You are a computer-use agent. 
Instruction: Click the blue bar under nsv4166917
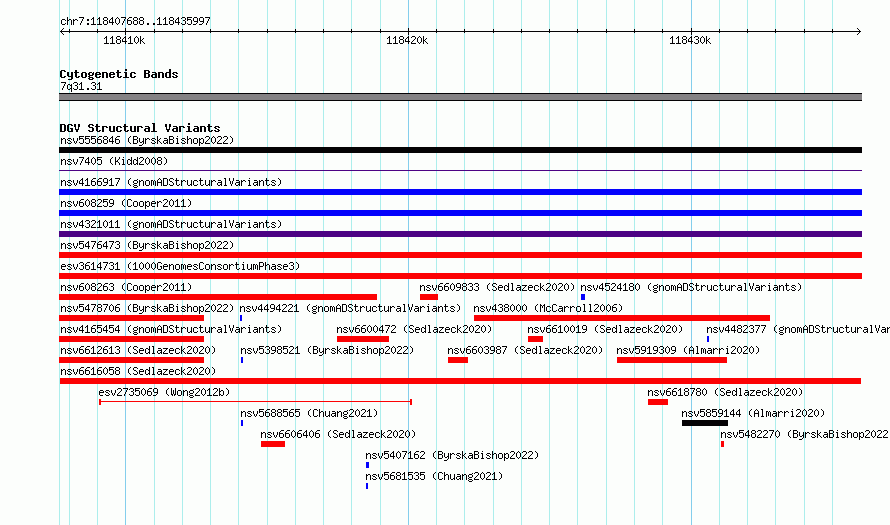point(460,192)
